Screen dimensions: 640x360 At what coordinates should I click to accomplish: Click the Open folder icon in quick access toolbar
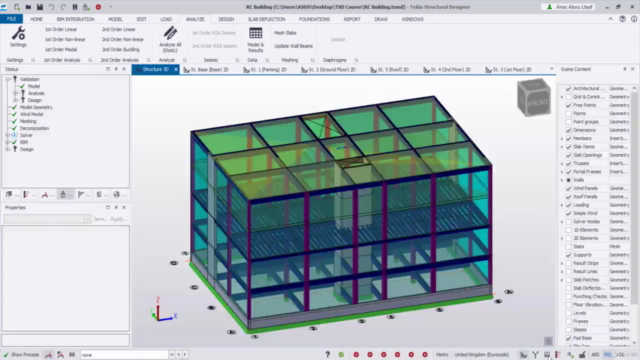tap(28, 7)
